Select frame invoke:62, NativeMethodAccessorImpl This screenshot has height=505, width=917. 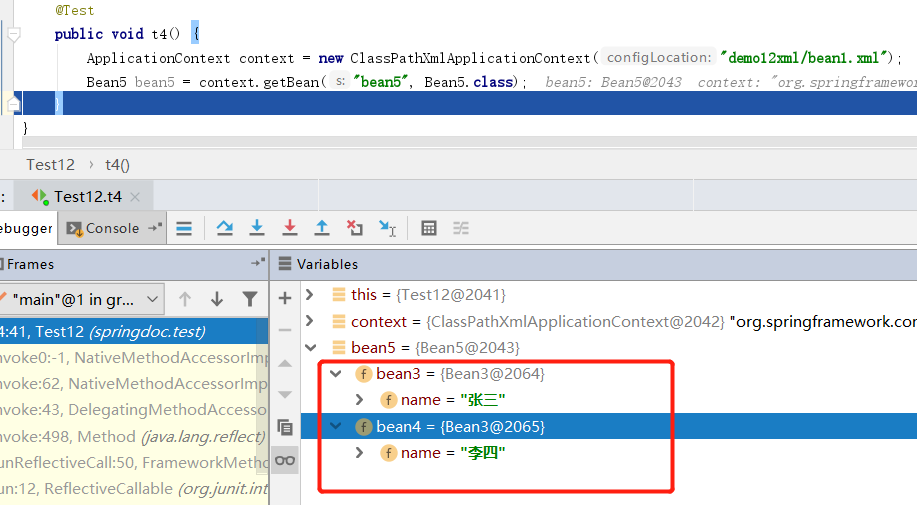coord(134,383)
